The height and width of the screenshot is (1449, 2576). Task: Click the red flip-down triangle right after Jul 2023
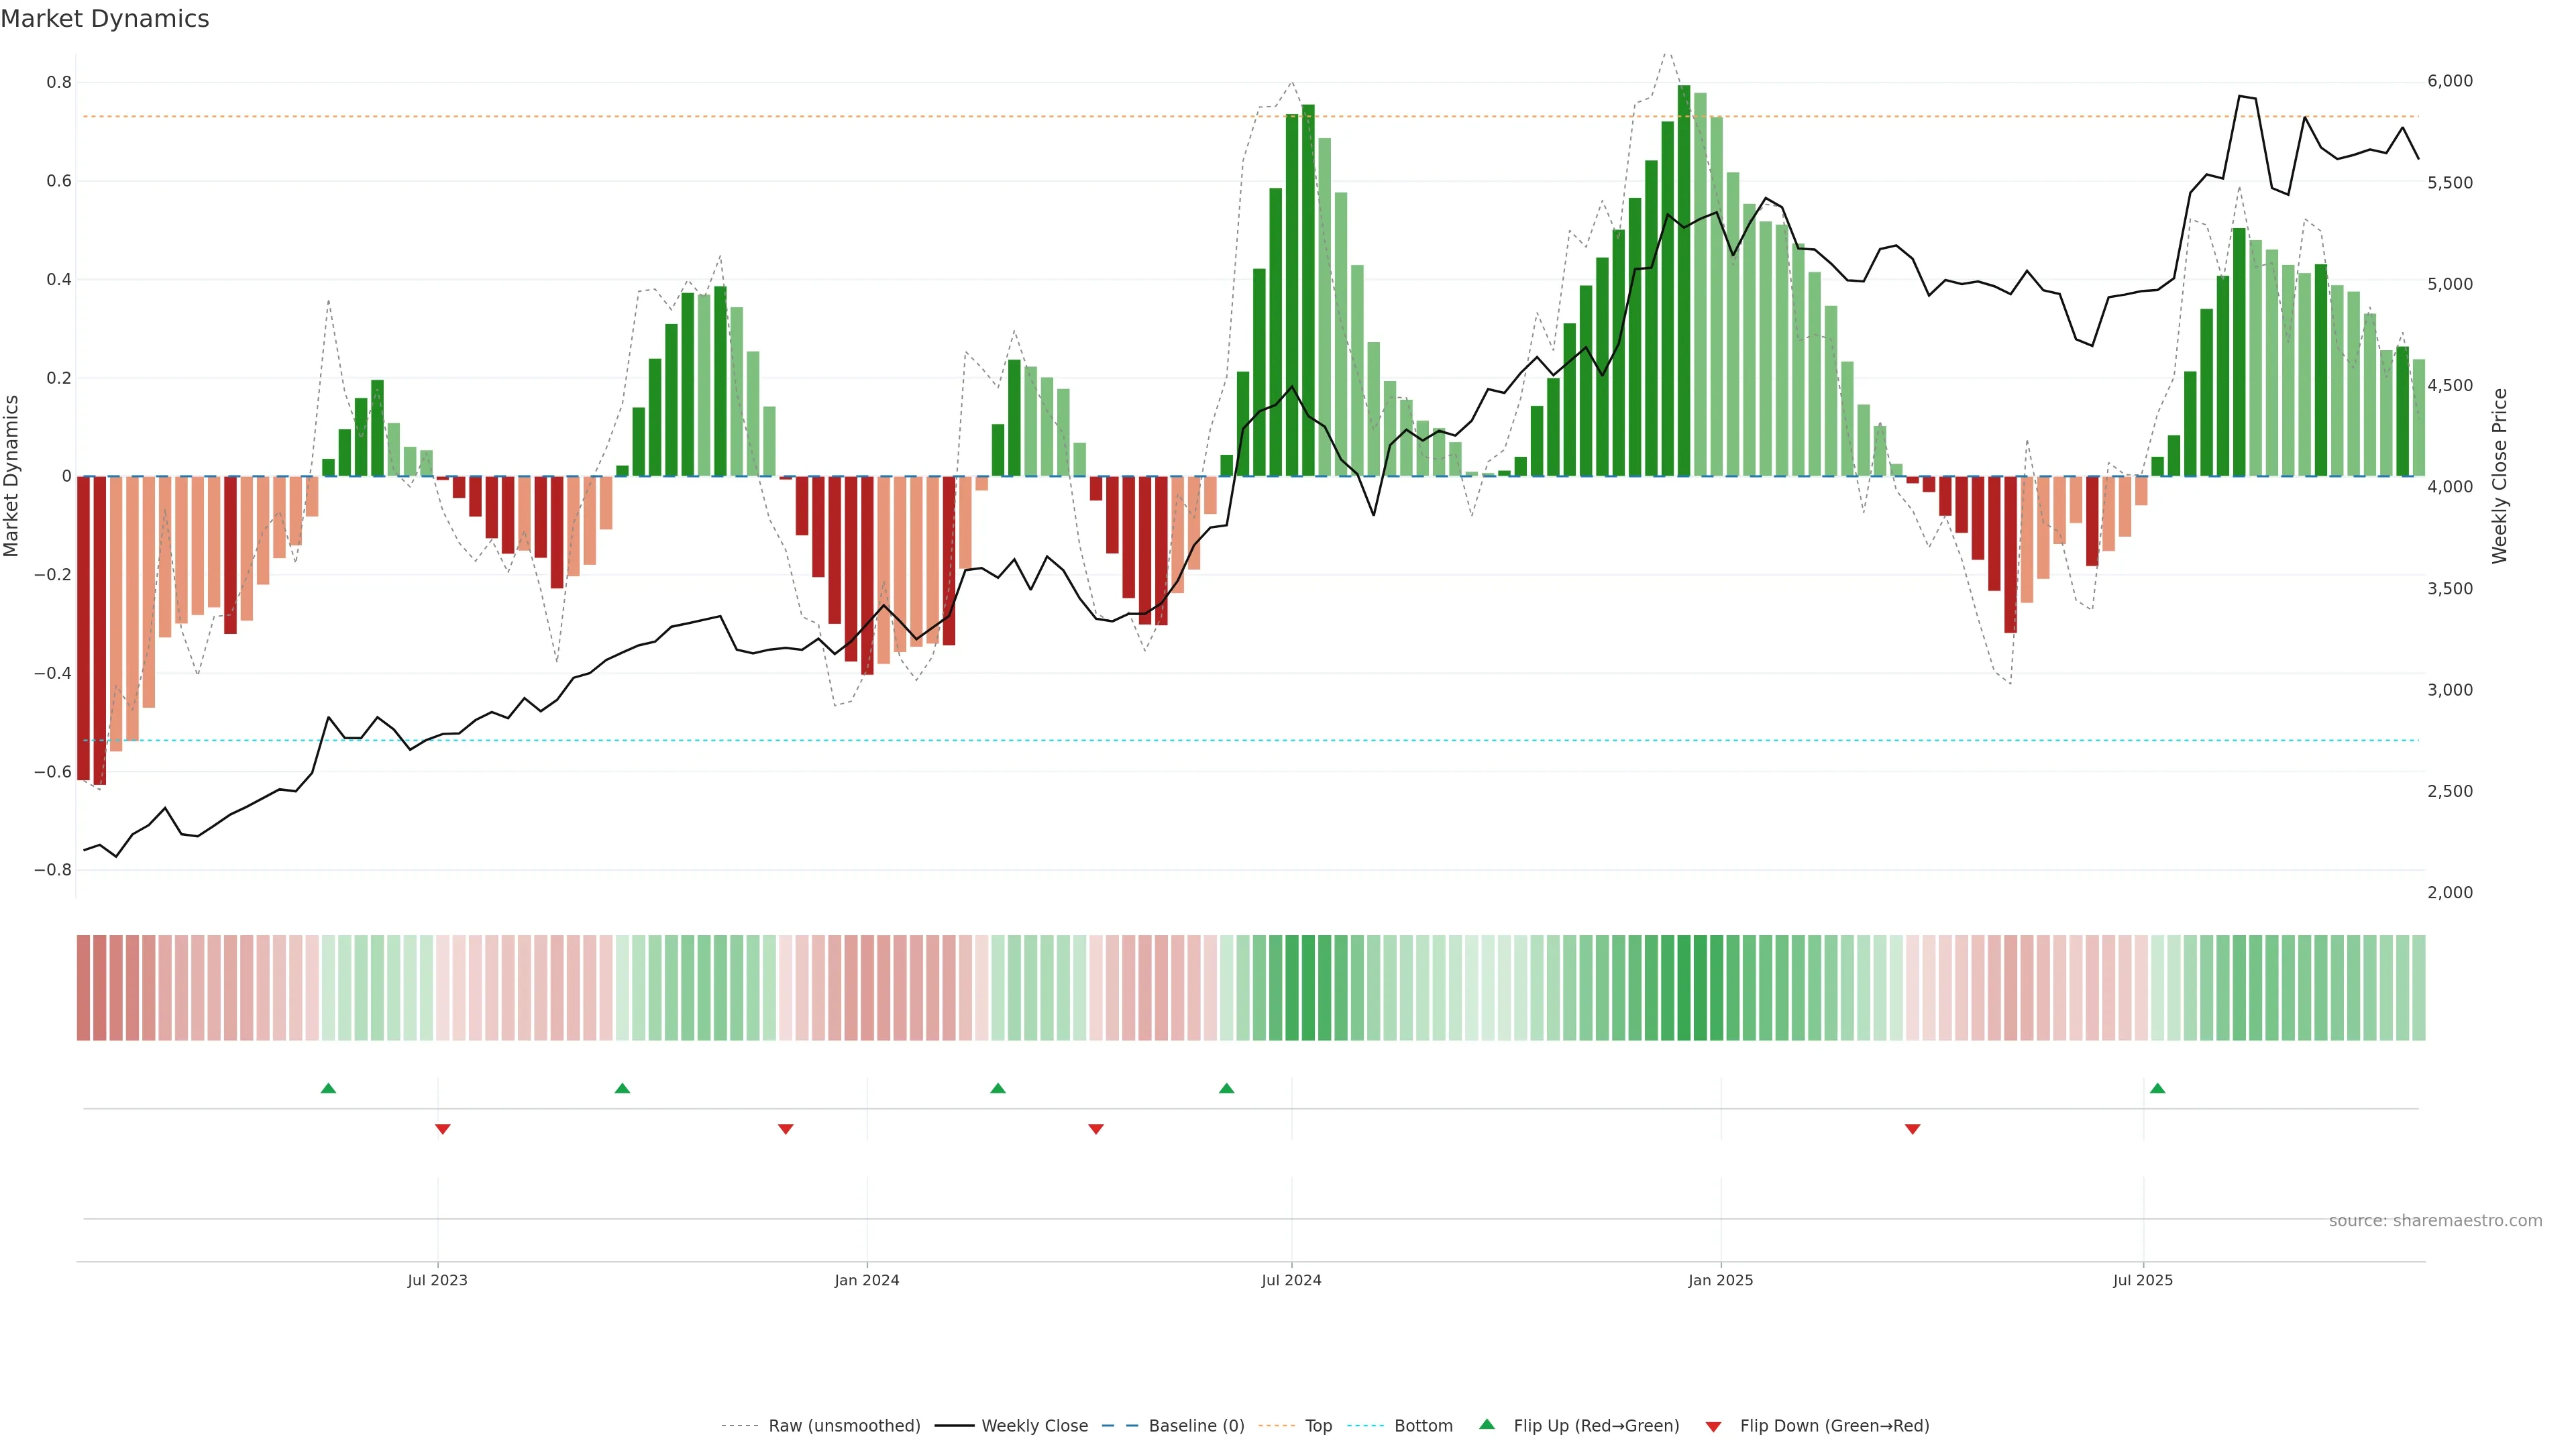point(443,1129)
